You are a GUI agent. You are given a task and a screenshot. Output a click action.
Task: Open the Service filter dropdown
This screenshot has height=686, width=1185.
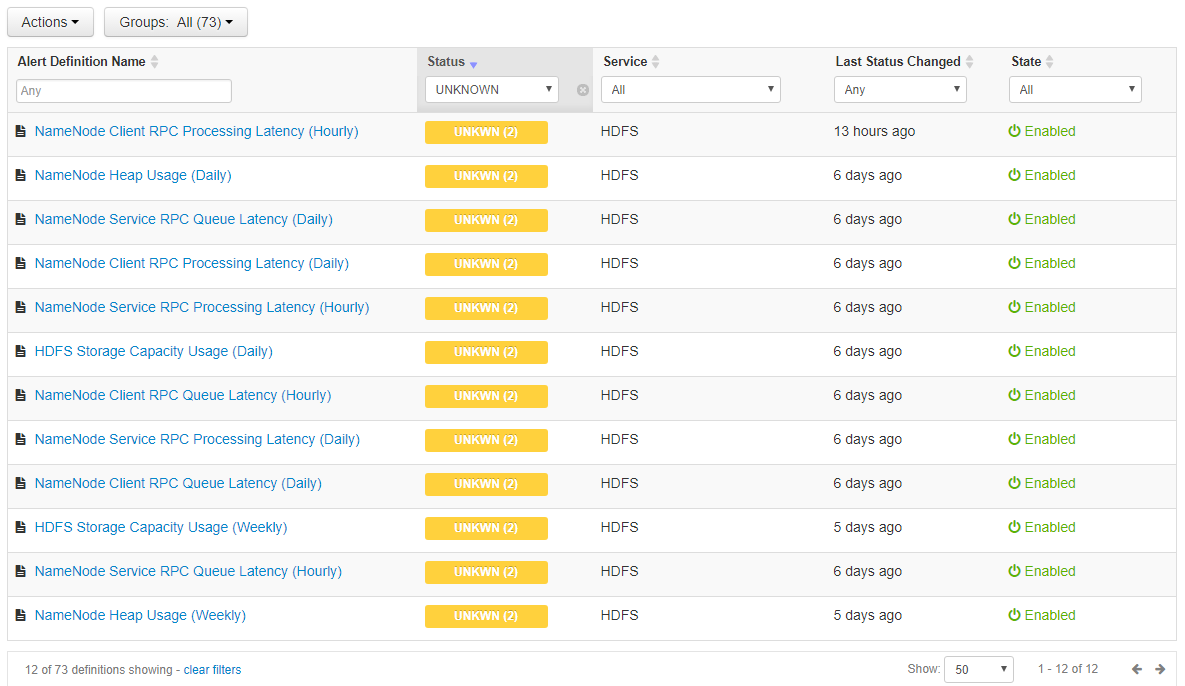pos(690,89)
